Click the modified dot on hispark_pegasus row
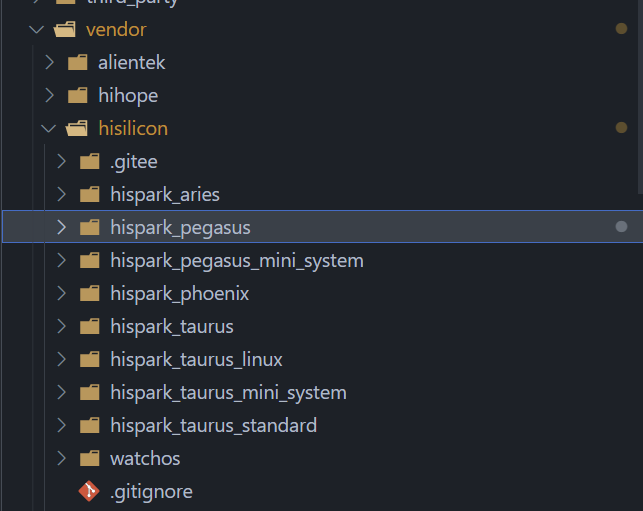This screenshot has width=643, height=511. (x=621, y=226)
